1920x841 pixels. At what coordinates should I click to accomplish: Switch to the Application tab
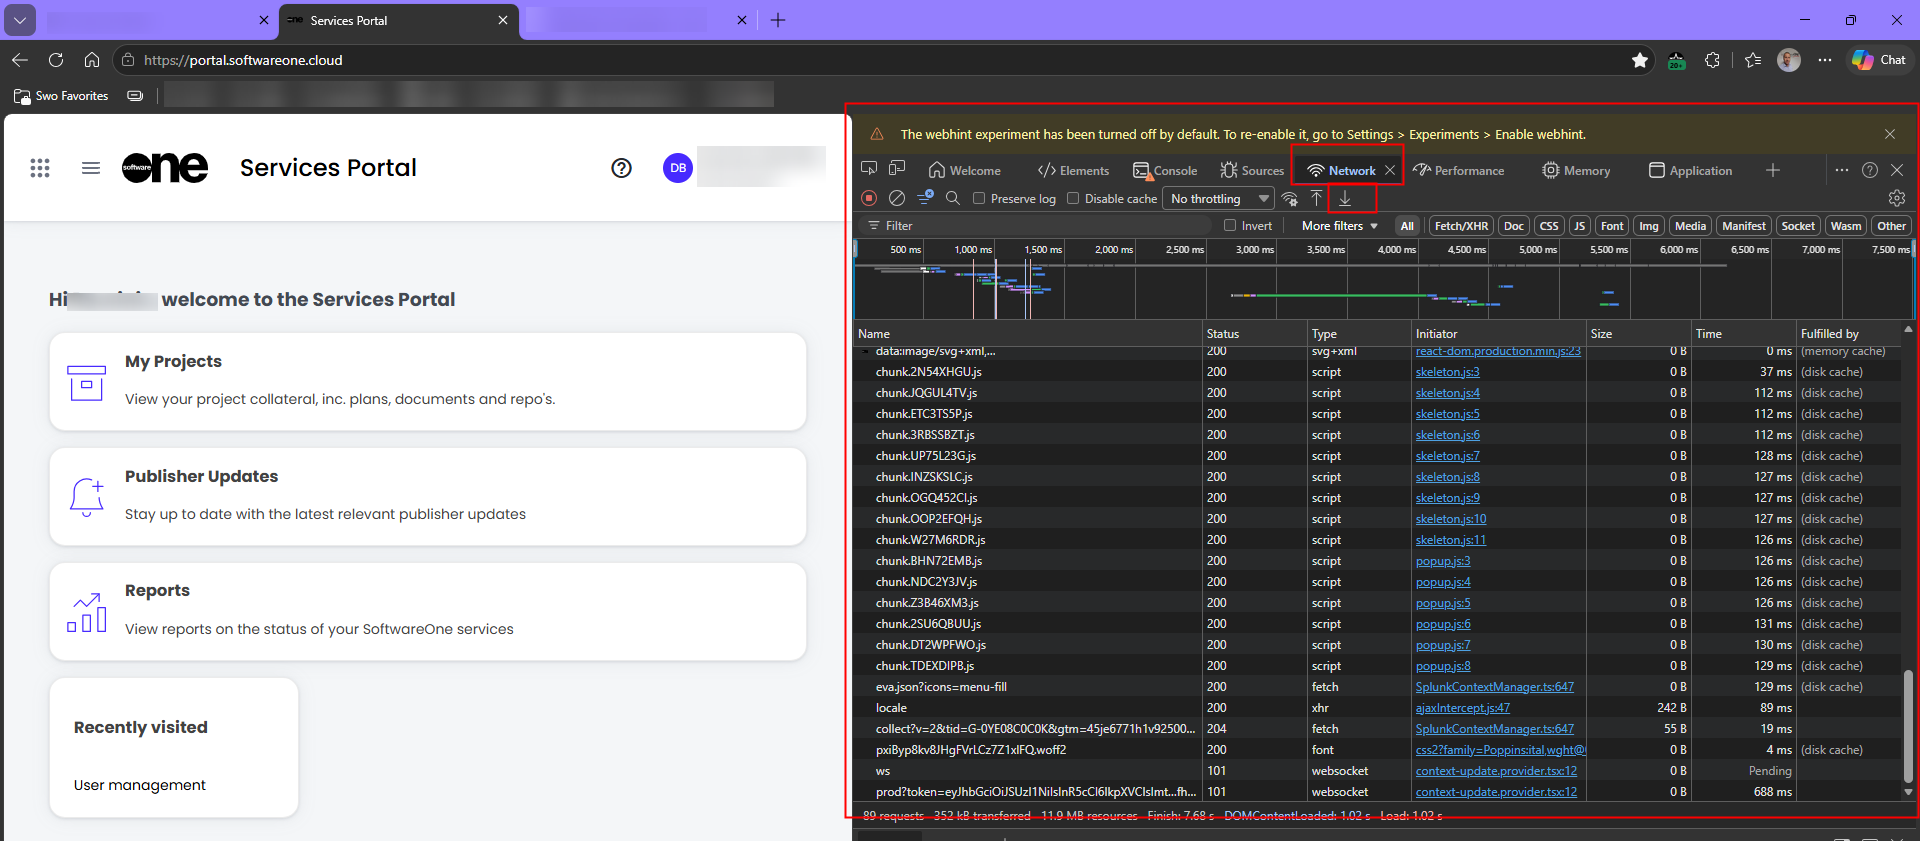tap(1690, 170)
